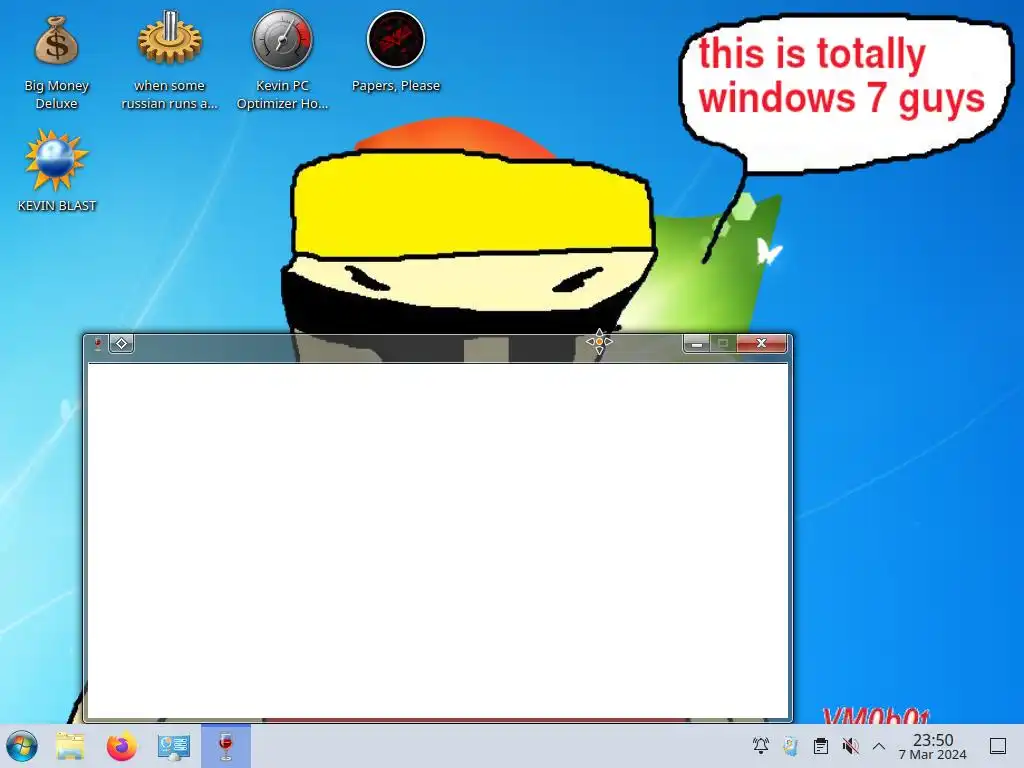Open the clipboard tray icon
Image resolution: width=1024 pixels, height=768 pixels.
[821, 746]
